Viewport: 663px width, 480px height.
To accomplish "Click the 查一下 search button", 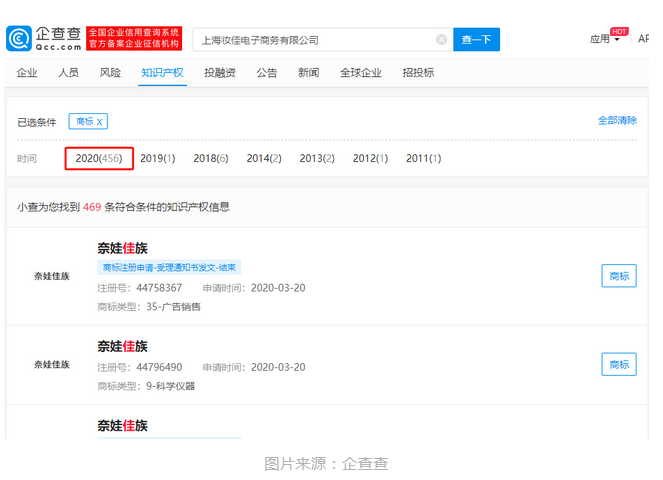I will point(476,40).
